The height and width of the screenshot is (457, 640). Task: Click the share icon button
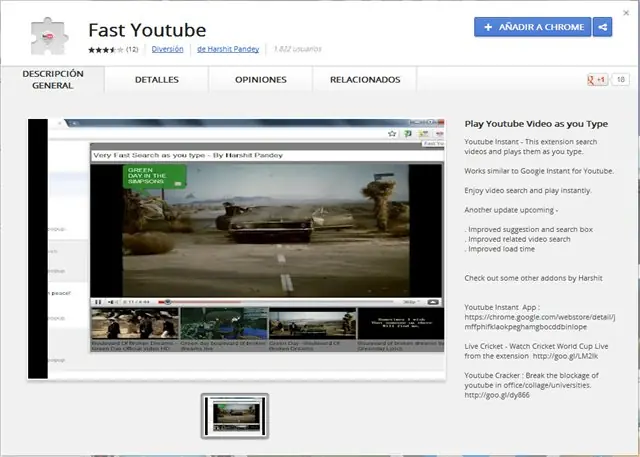point(602,27)
